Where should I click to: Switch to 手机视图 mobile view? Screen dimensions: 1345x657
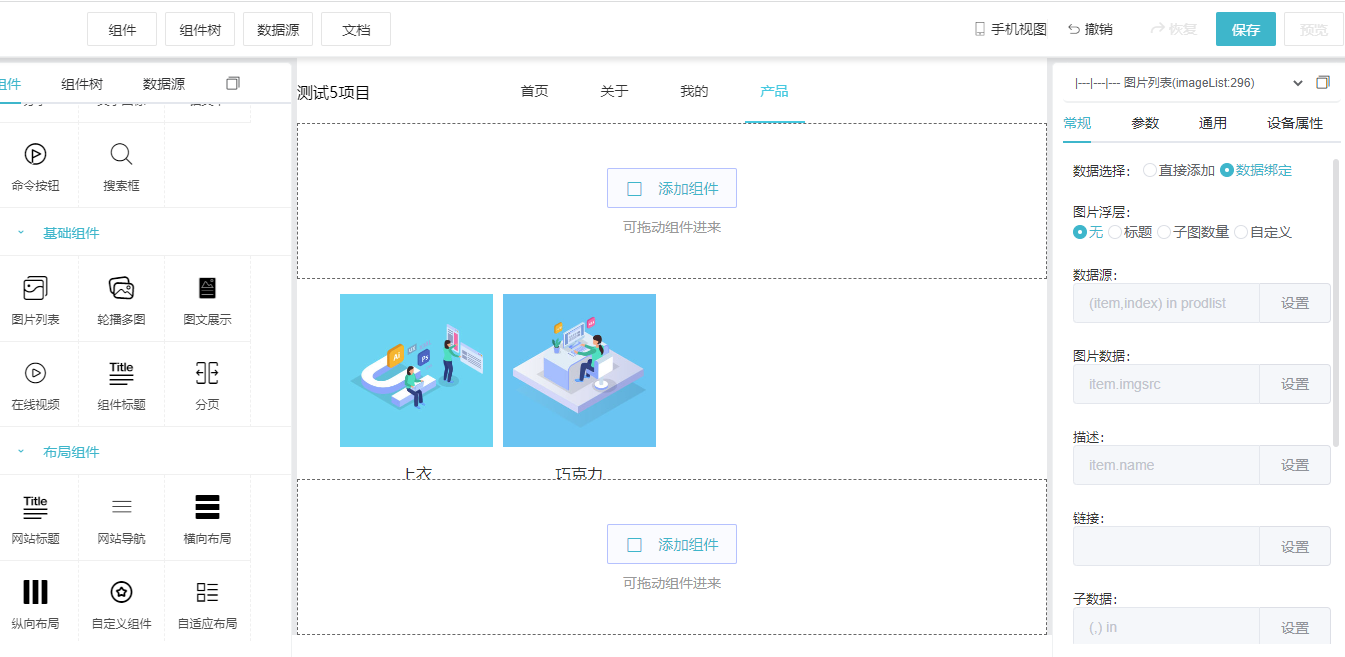1010,29
